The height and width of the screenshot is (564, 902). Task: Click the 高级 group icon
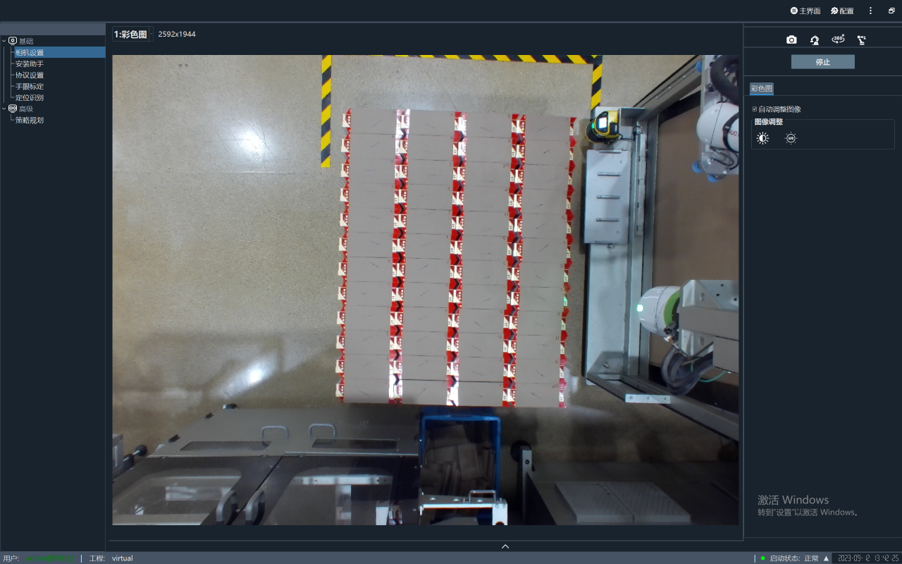coord(13,109)
